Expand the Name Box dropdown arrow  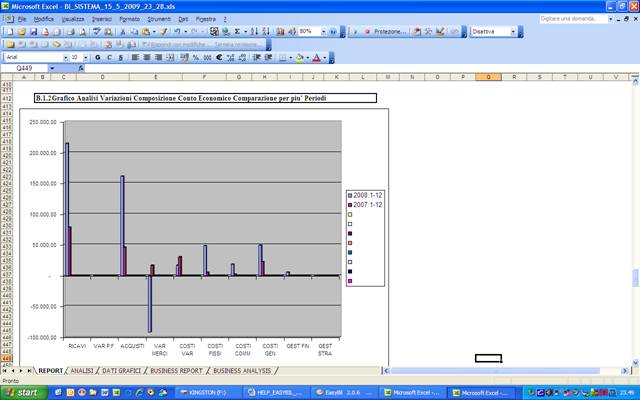pos(53,69)
